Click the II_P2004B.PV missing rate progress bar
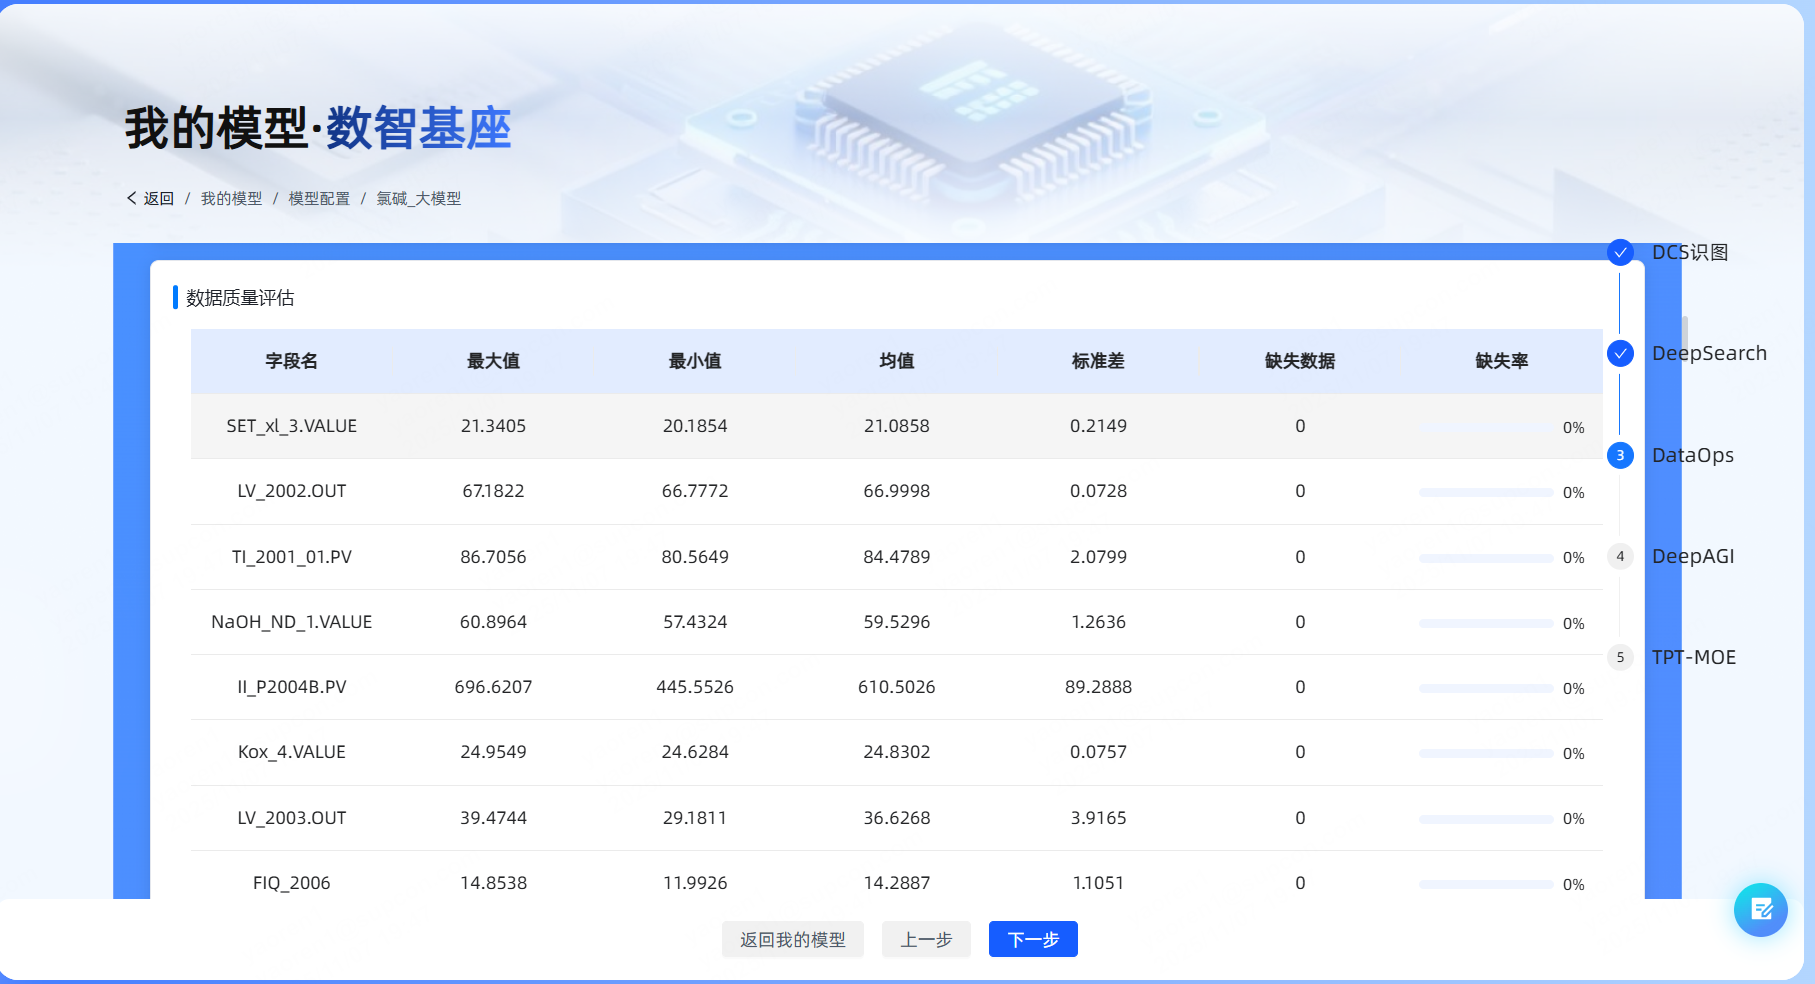1815x984 pixels. pyautogui.click(x=1485, y=689)
